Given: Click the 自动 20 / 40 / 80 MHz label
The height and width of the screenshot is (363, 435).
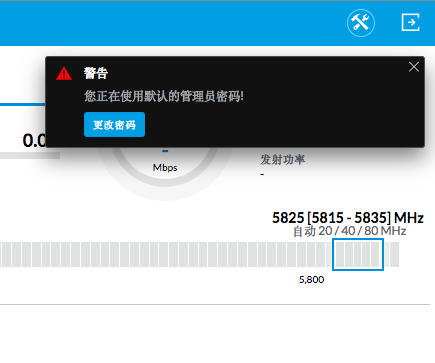Looking at the screenshot, I should (349, 231).
